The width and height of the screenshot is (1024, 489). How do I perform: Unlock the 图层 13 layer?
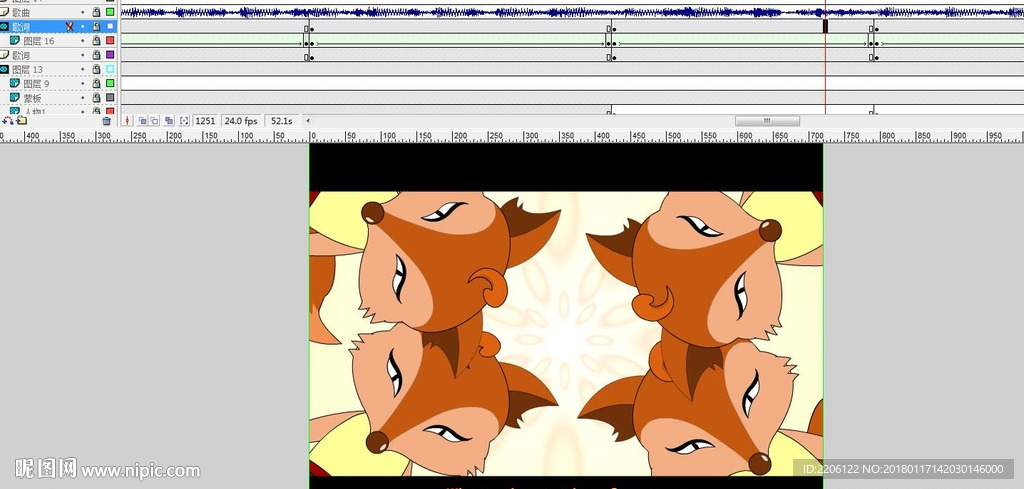point(97,69)
